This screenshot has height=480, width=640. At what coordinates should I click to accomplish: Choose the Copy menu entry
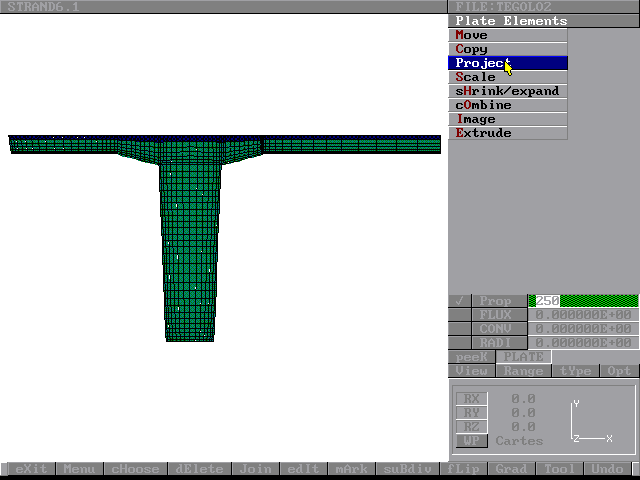tap(508, 49)
